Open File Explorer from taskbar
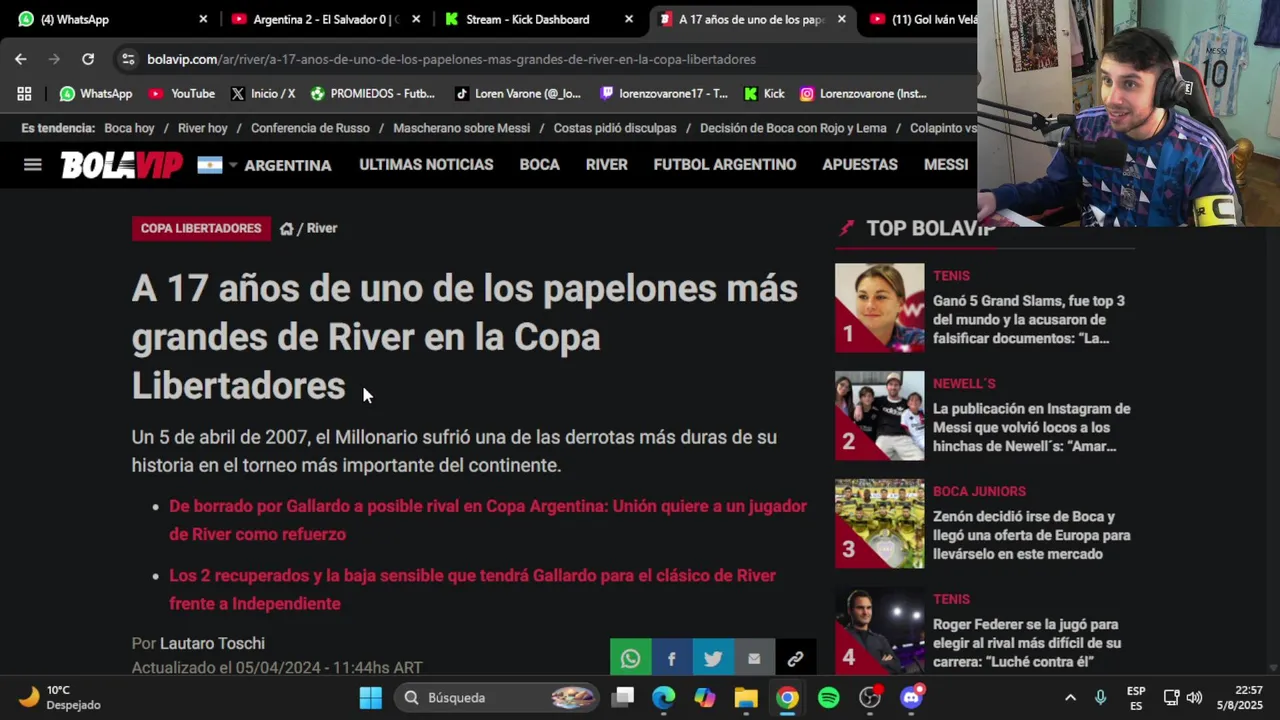Image resolution: width=1280 pixels, height=720 pixels. coord(746,697)
